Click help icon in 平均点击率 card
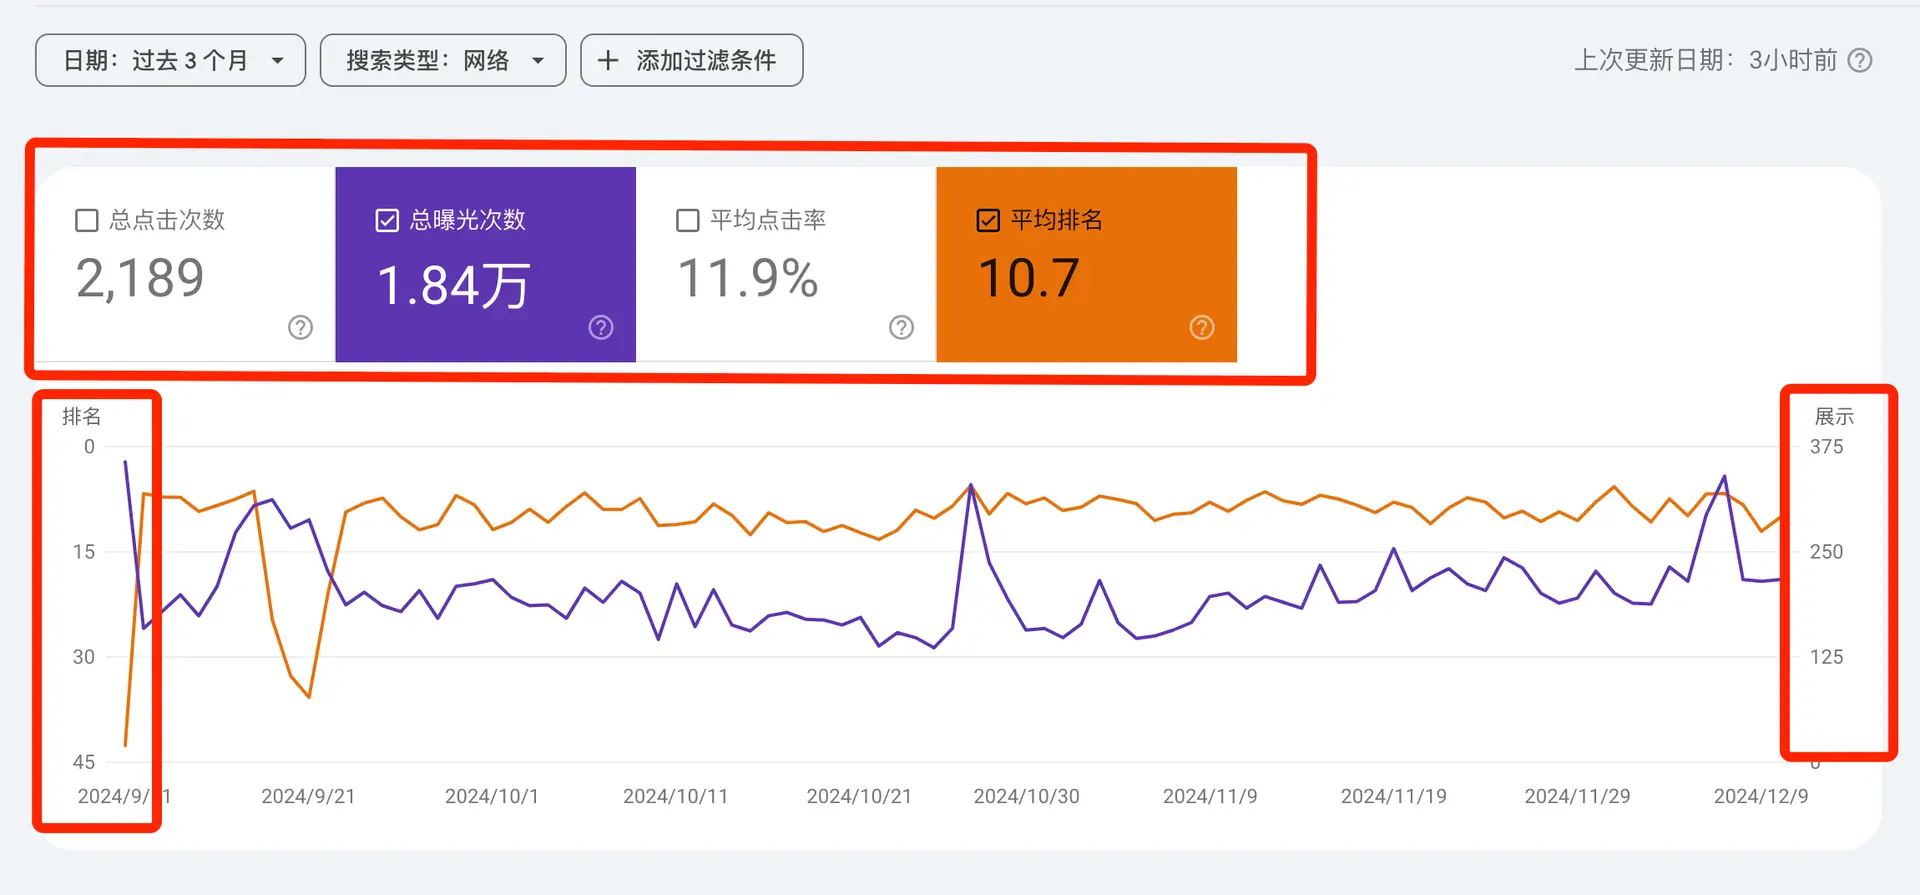The height and width of the screenshot is (895, 1920). (x=901, y=327)
